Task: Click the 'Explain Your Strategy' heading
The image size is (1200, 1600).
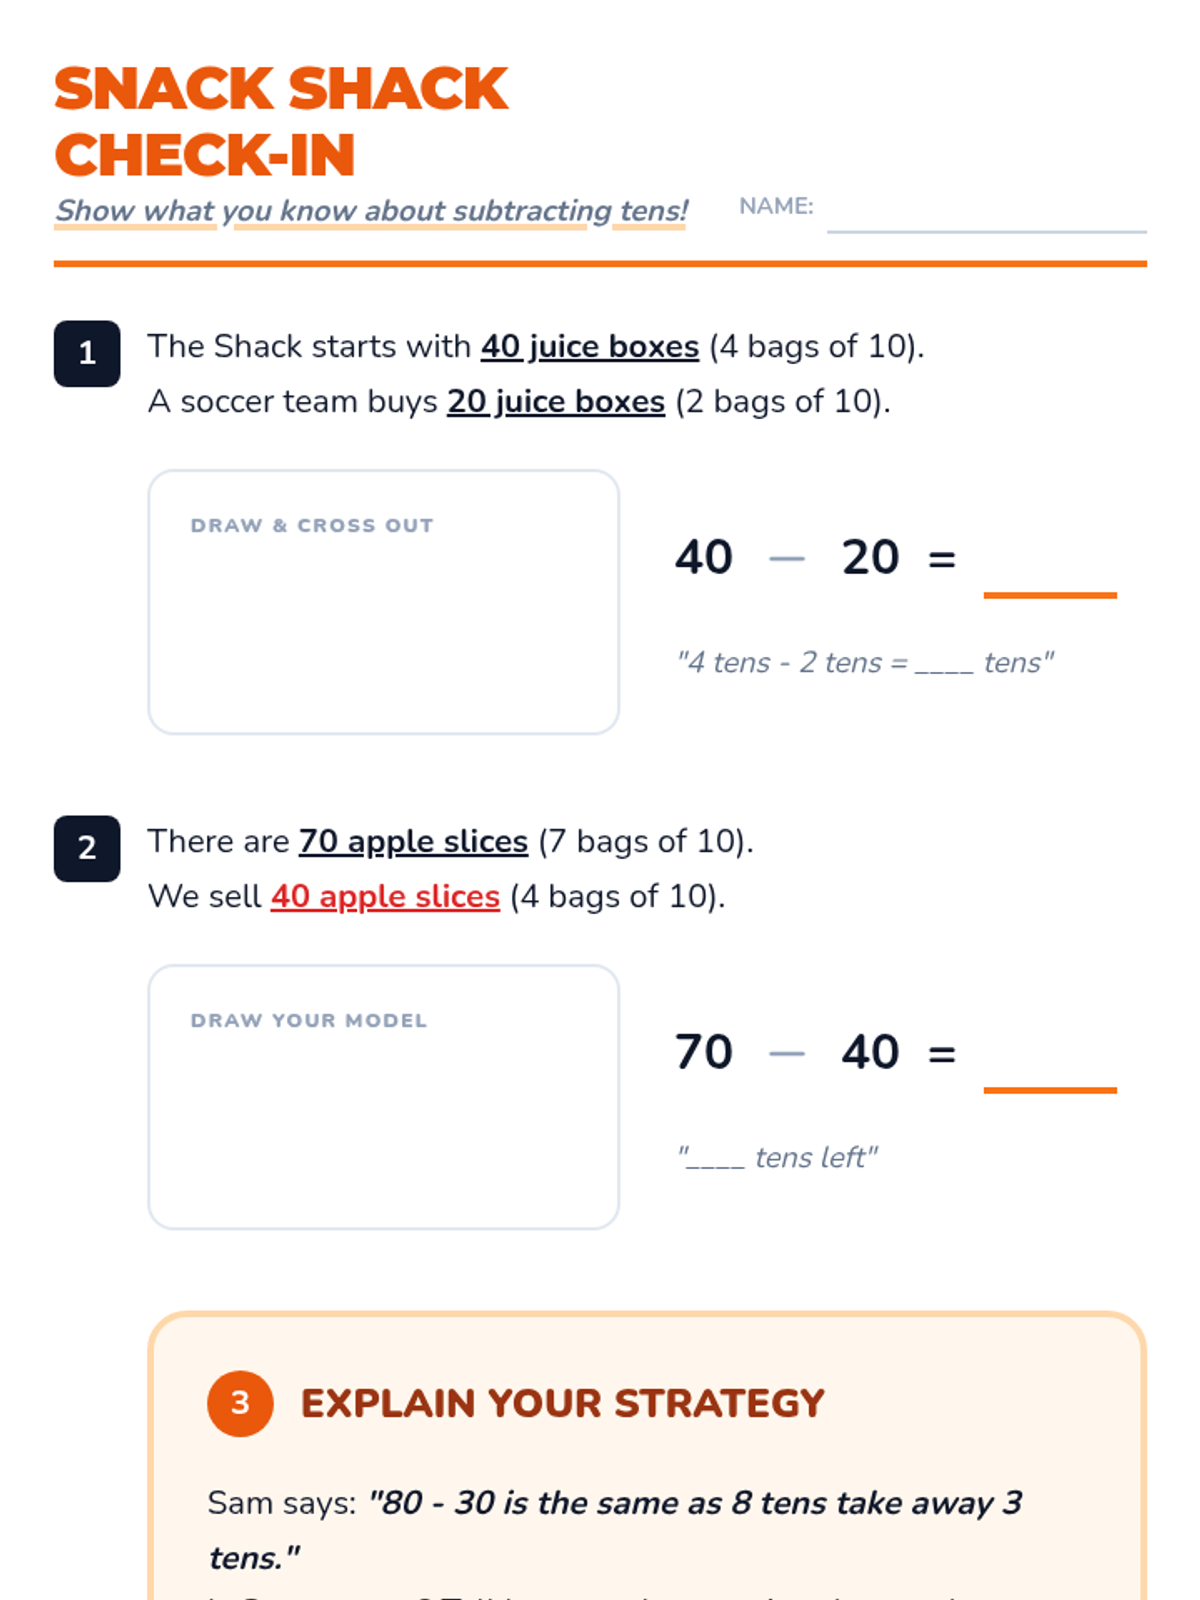Action: tap(563, 1403)
